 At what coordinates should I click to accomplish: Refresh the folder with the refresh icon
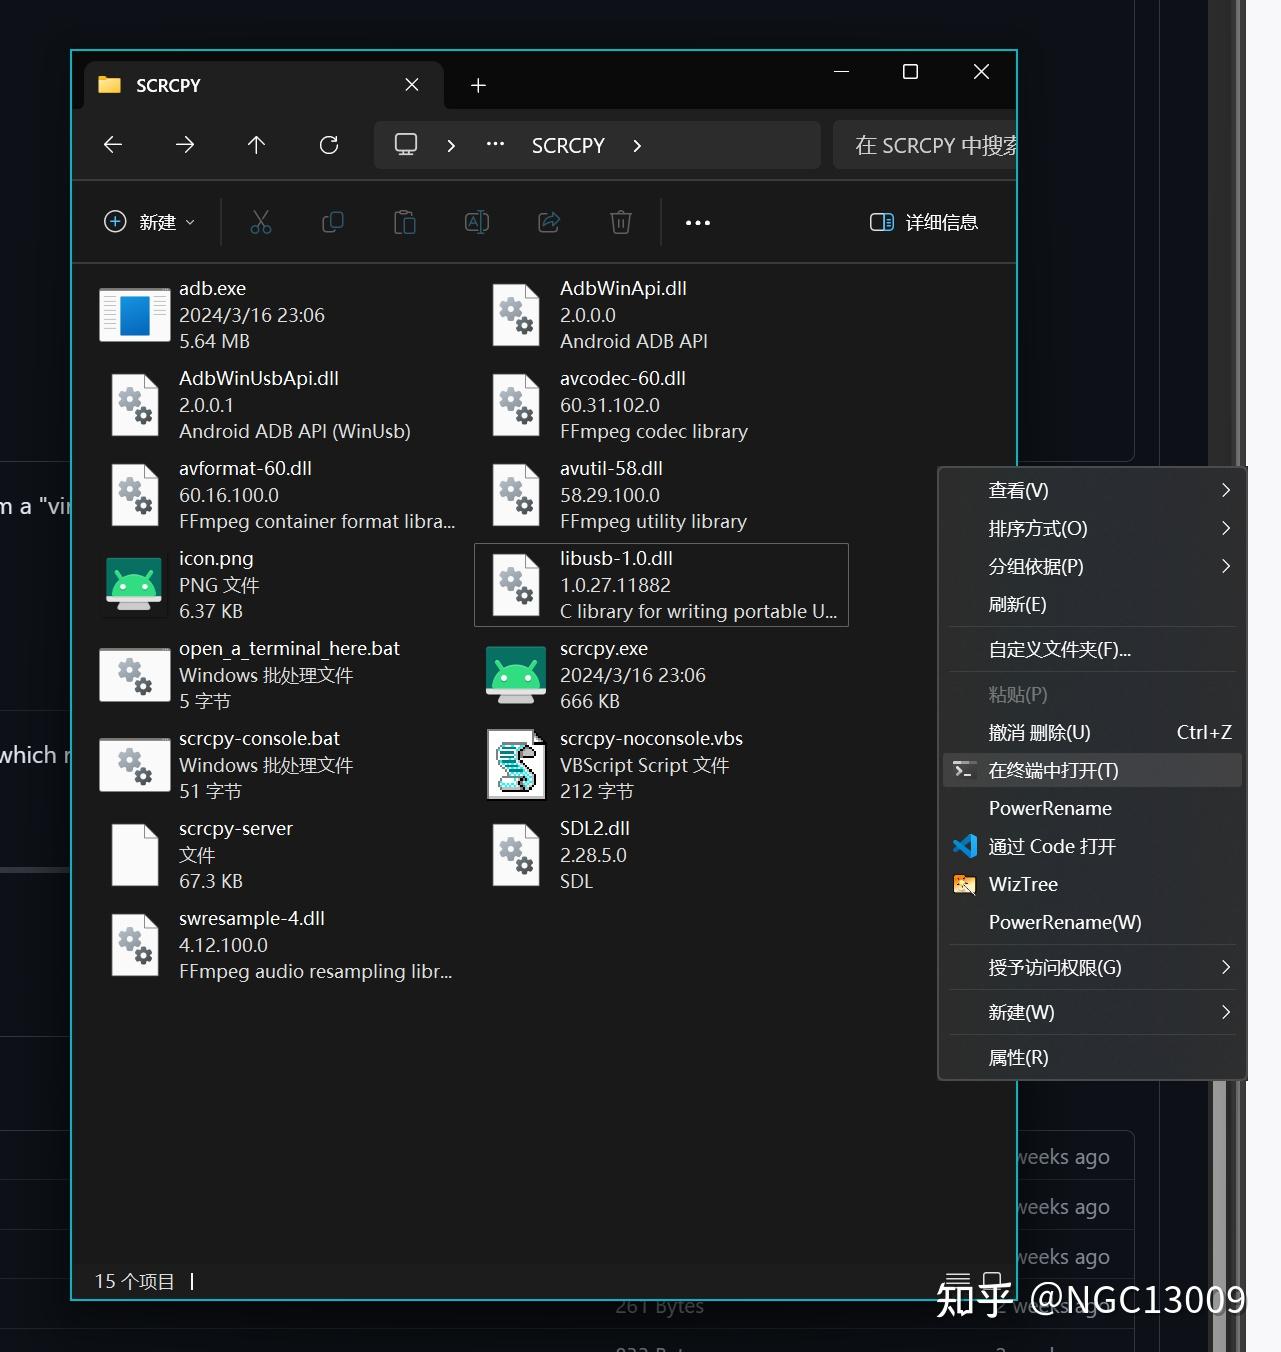click(x=328, y=145)
